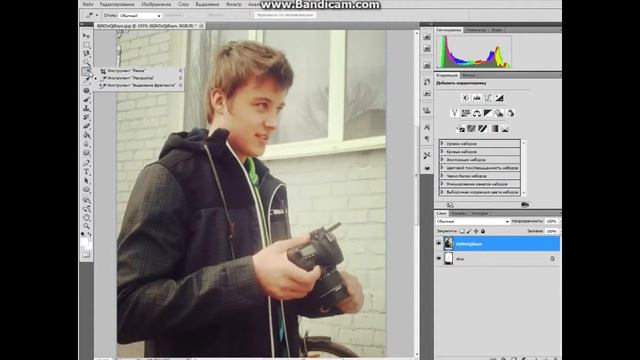Toggle lock transparent pixels
The image size is (640, 360).
pyautogui.click(x=462, y=231)
